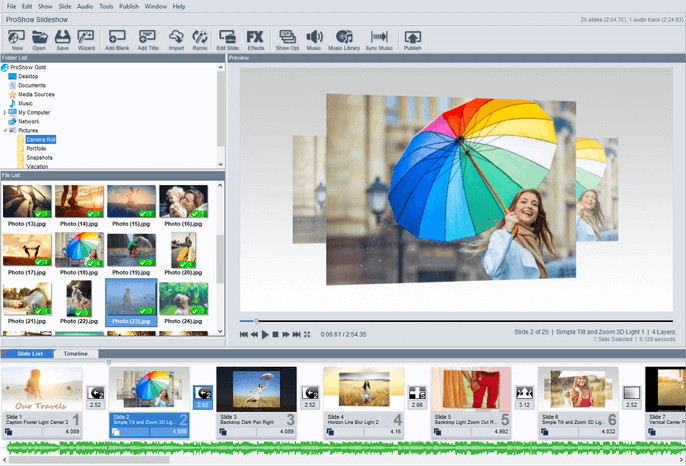Click the rewind preview button

tap(254, 334)
